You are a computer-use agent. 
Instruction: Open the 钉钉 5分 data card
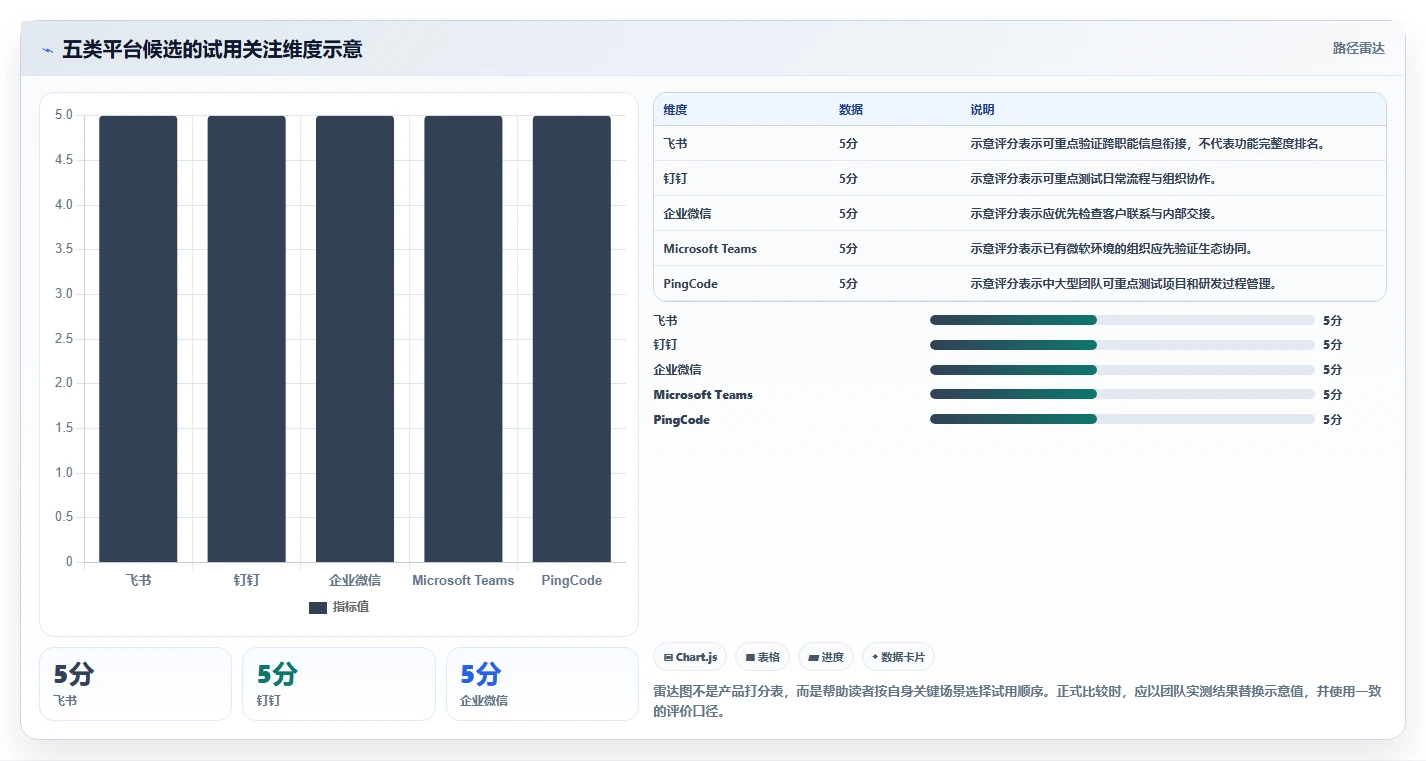tap(339, 684)
